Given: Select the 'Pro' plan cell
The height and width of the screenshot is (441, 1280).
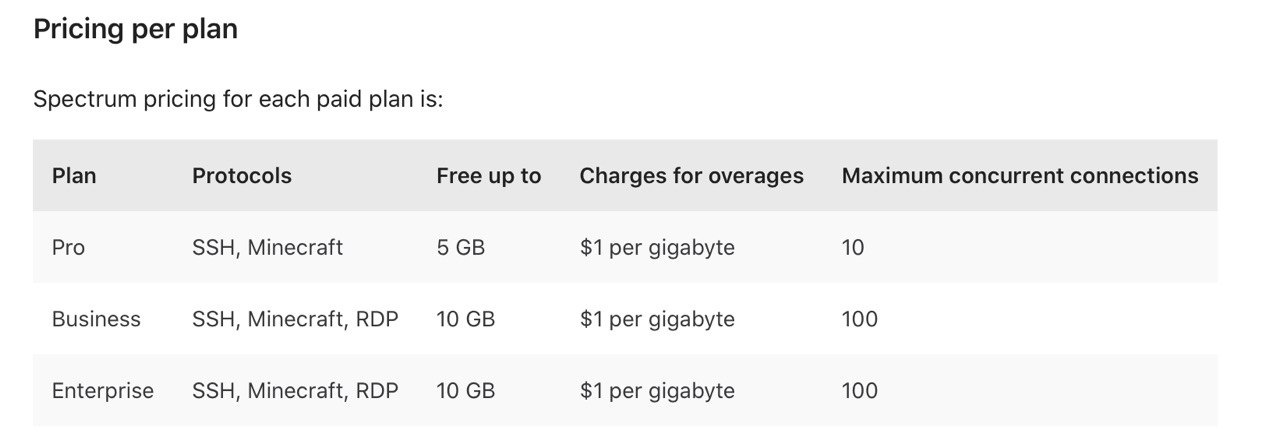Looking at the screenshot, I should (x=68, y=247).
